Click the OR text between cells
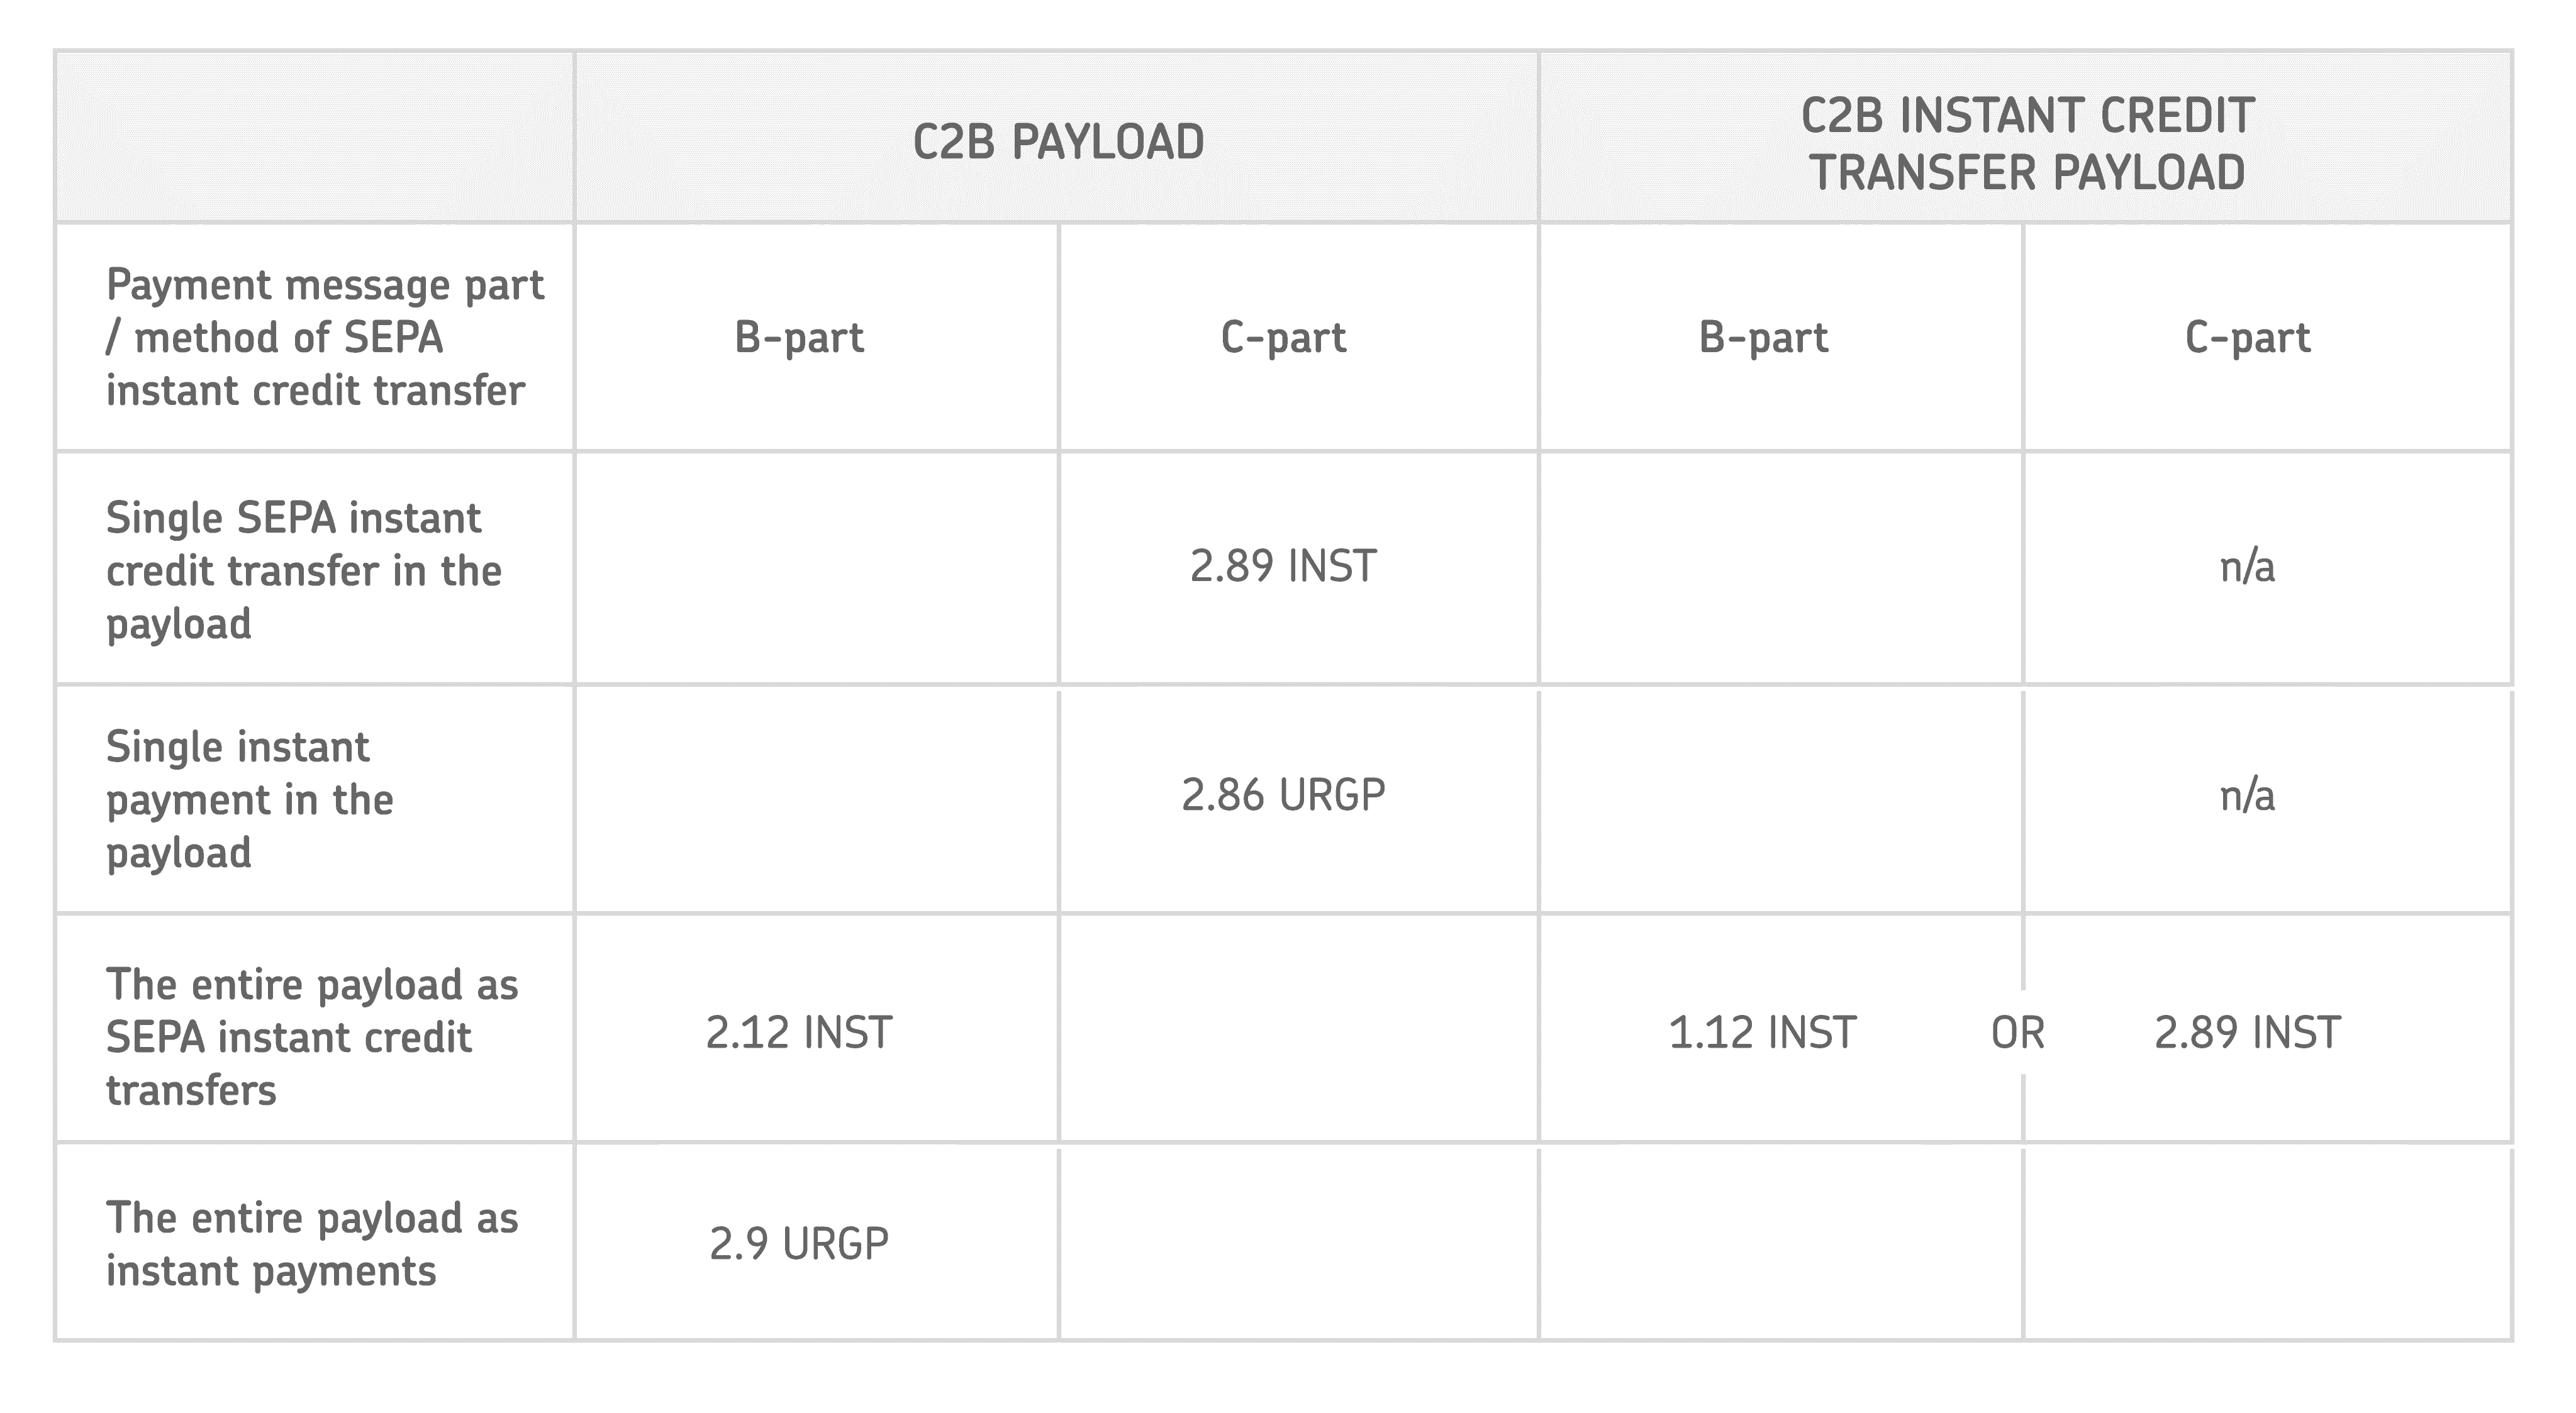Viewport: 2576px width, 1413px height. (2018, 1033)
